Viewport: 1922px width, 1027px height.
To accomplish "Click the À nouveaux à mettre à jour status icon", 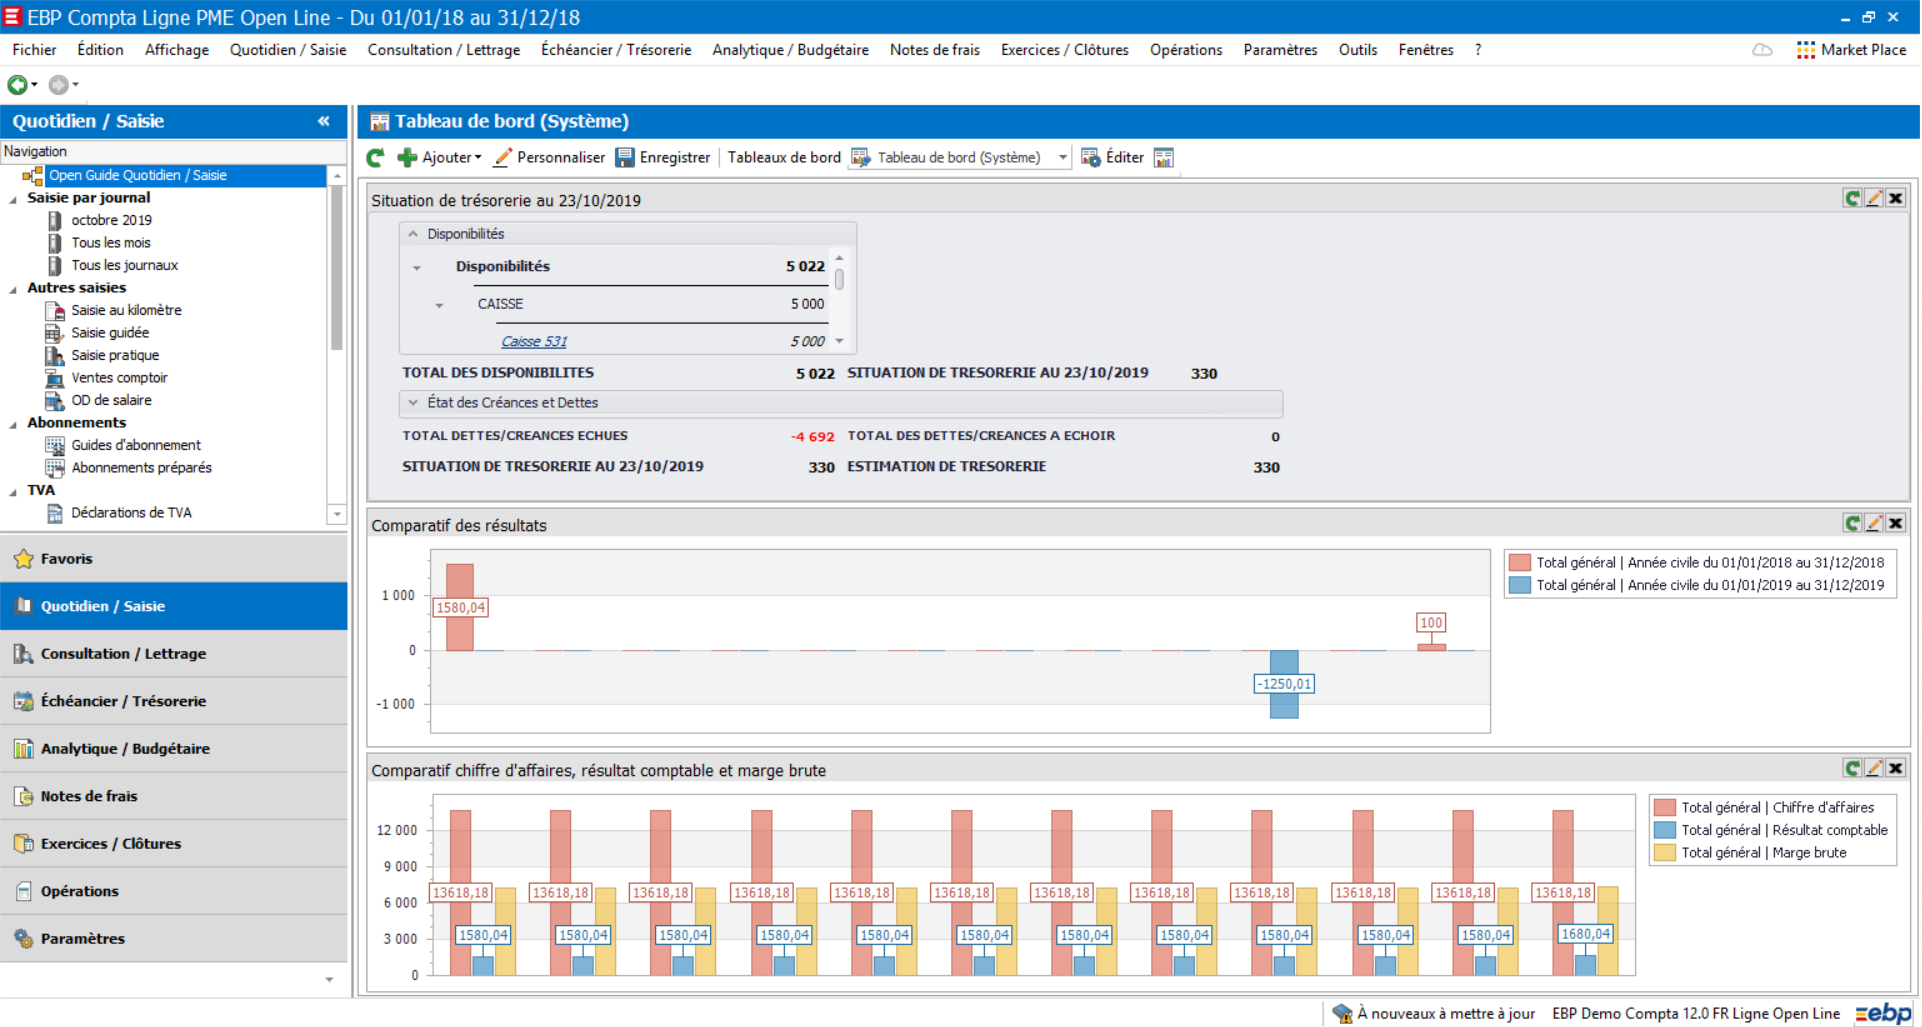I will coord(1342,1013).
